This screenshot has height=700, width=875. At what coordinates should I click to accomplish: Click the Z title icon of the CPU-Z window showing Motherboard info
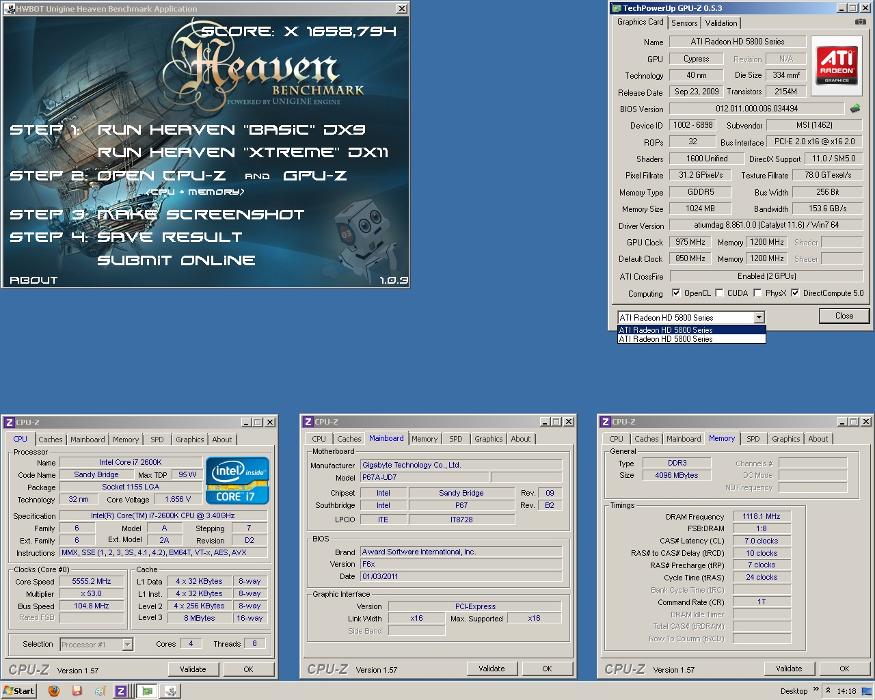pyautogui.click(x=307, y=421)
